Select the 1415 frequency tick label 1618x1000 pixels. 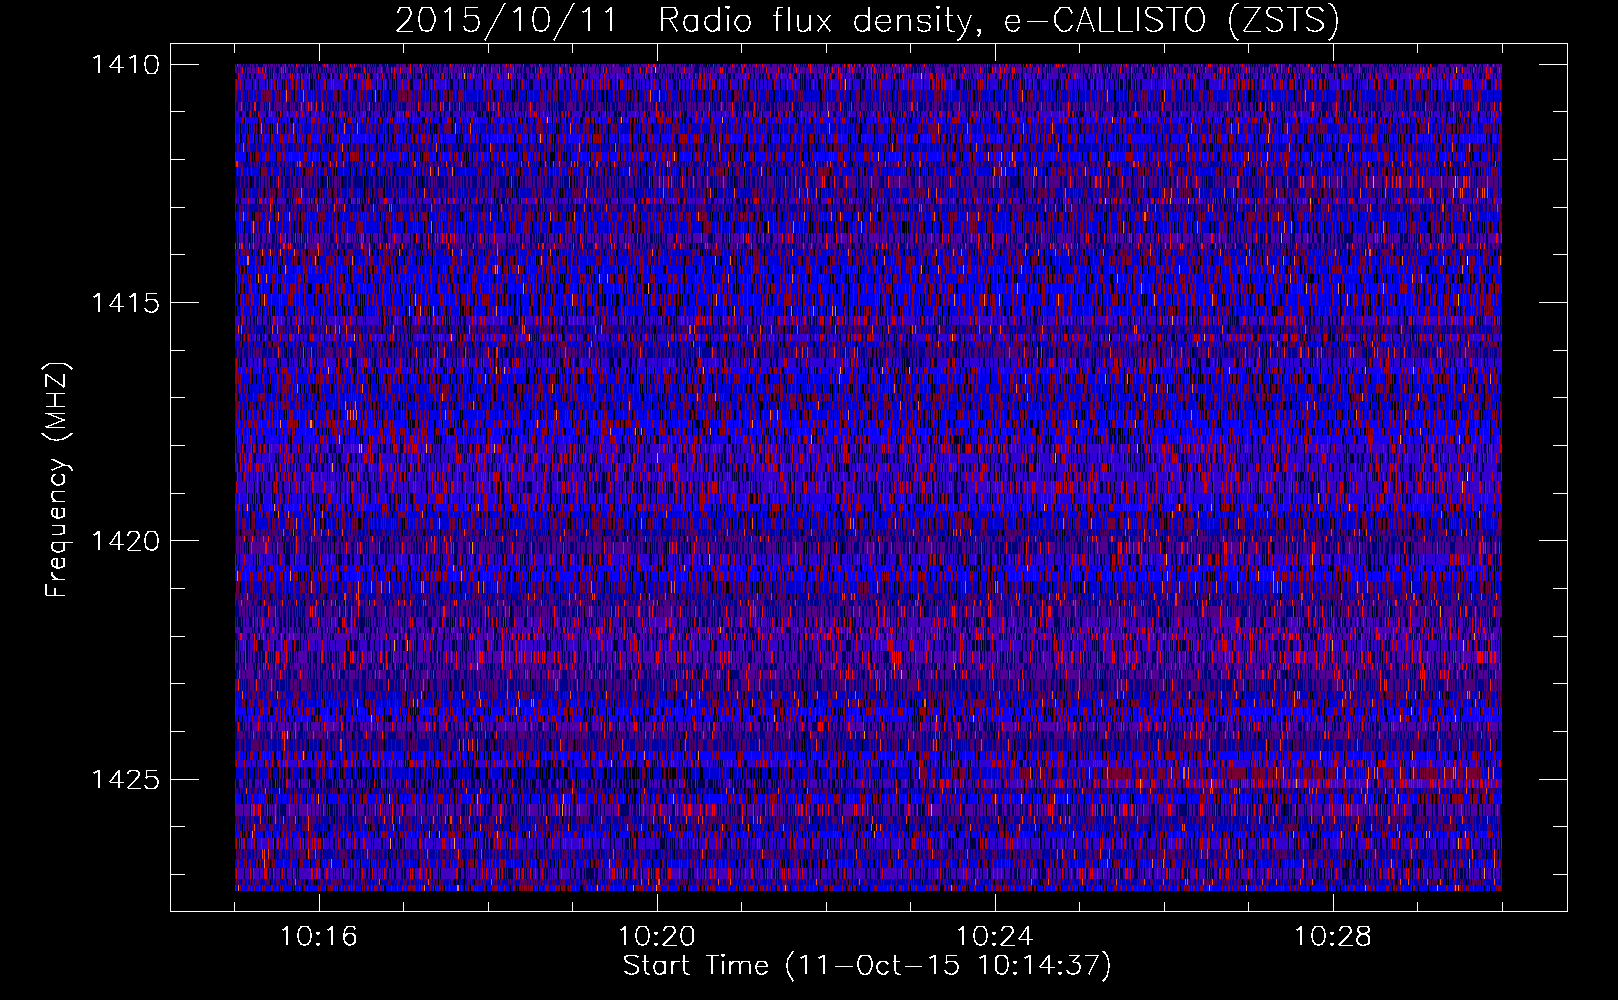pyautogui.click(x=125, y=303)
